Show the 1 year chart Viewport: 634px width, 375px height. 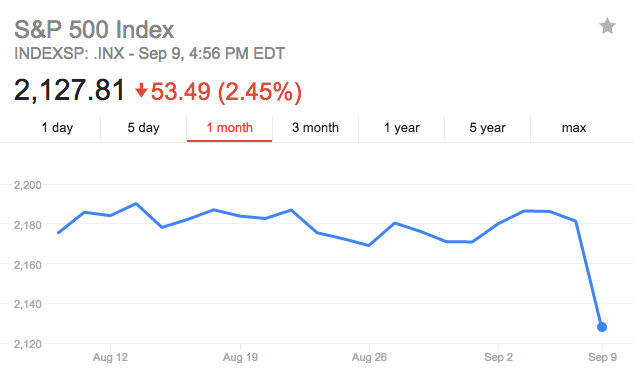(x=402, y=128)
